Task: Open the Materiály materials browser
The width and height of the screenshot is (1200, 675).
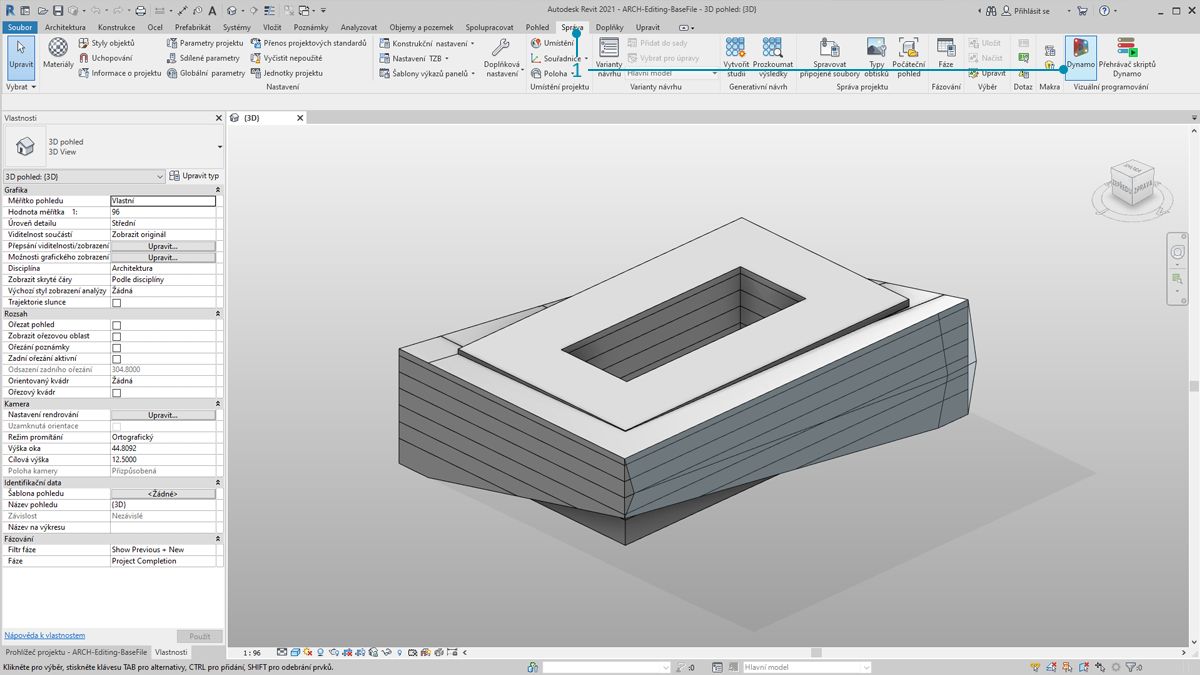Action: [58, 53]
